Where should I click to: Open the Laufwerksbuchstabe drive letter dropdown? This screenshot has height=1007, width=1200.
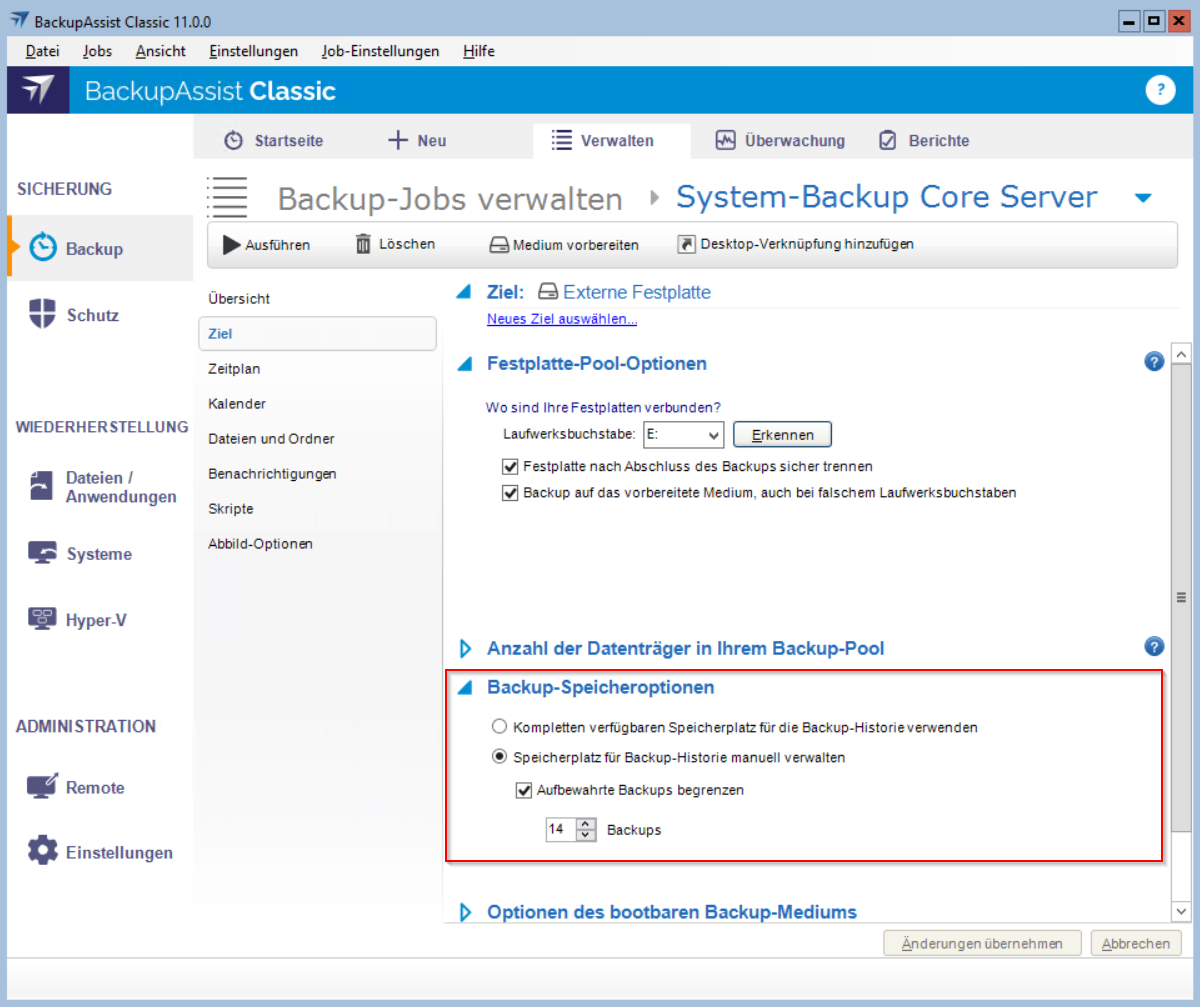[712, 435]
